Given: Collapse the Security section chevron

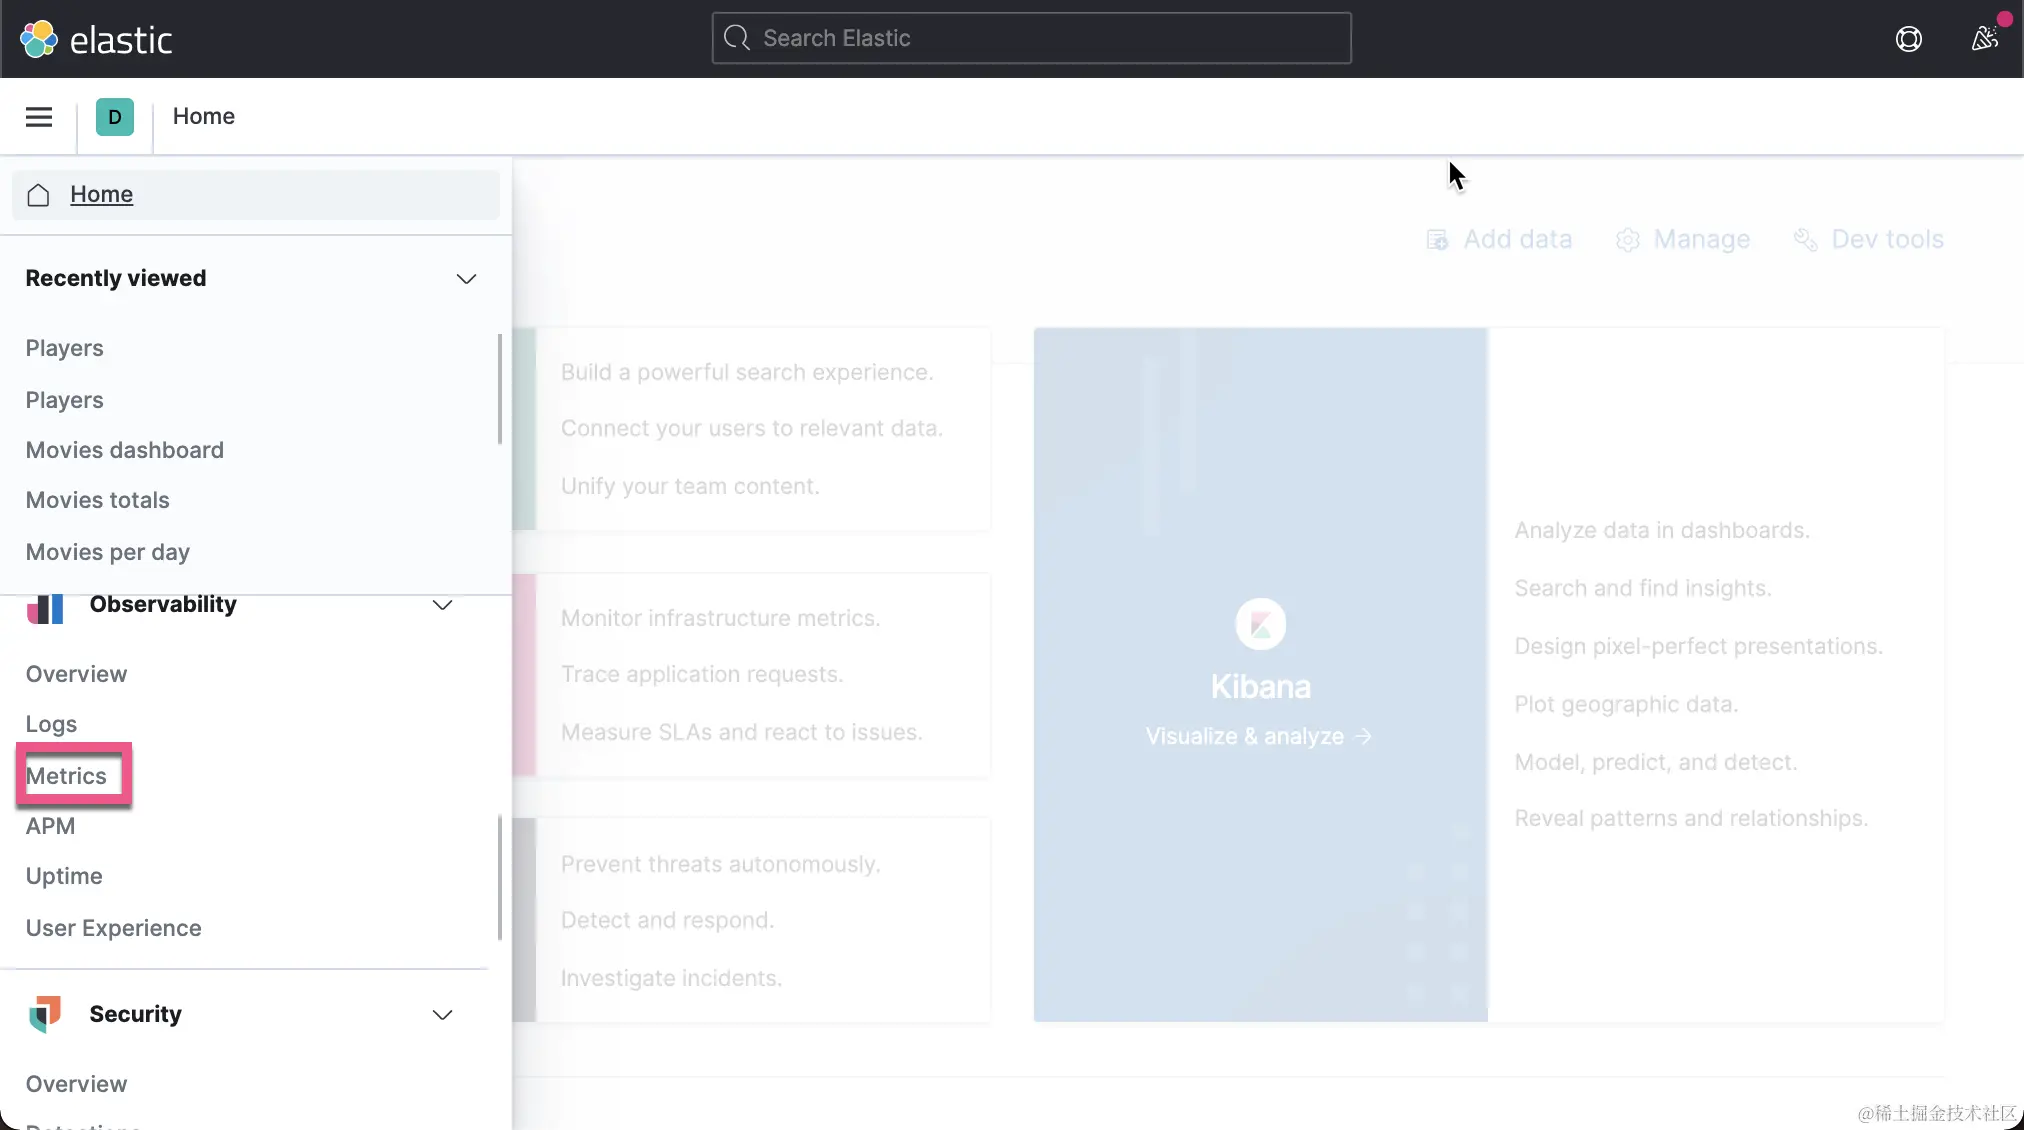Looking at the screenshot, I should (x=442, y=1015).
